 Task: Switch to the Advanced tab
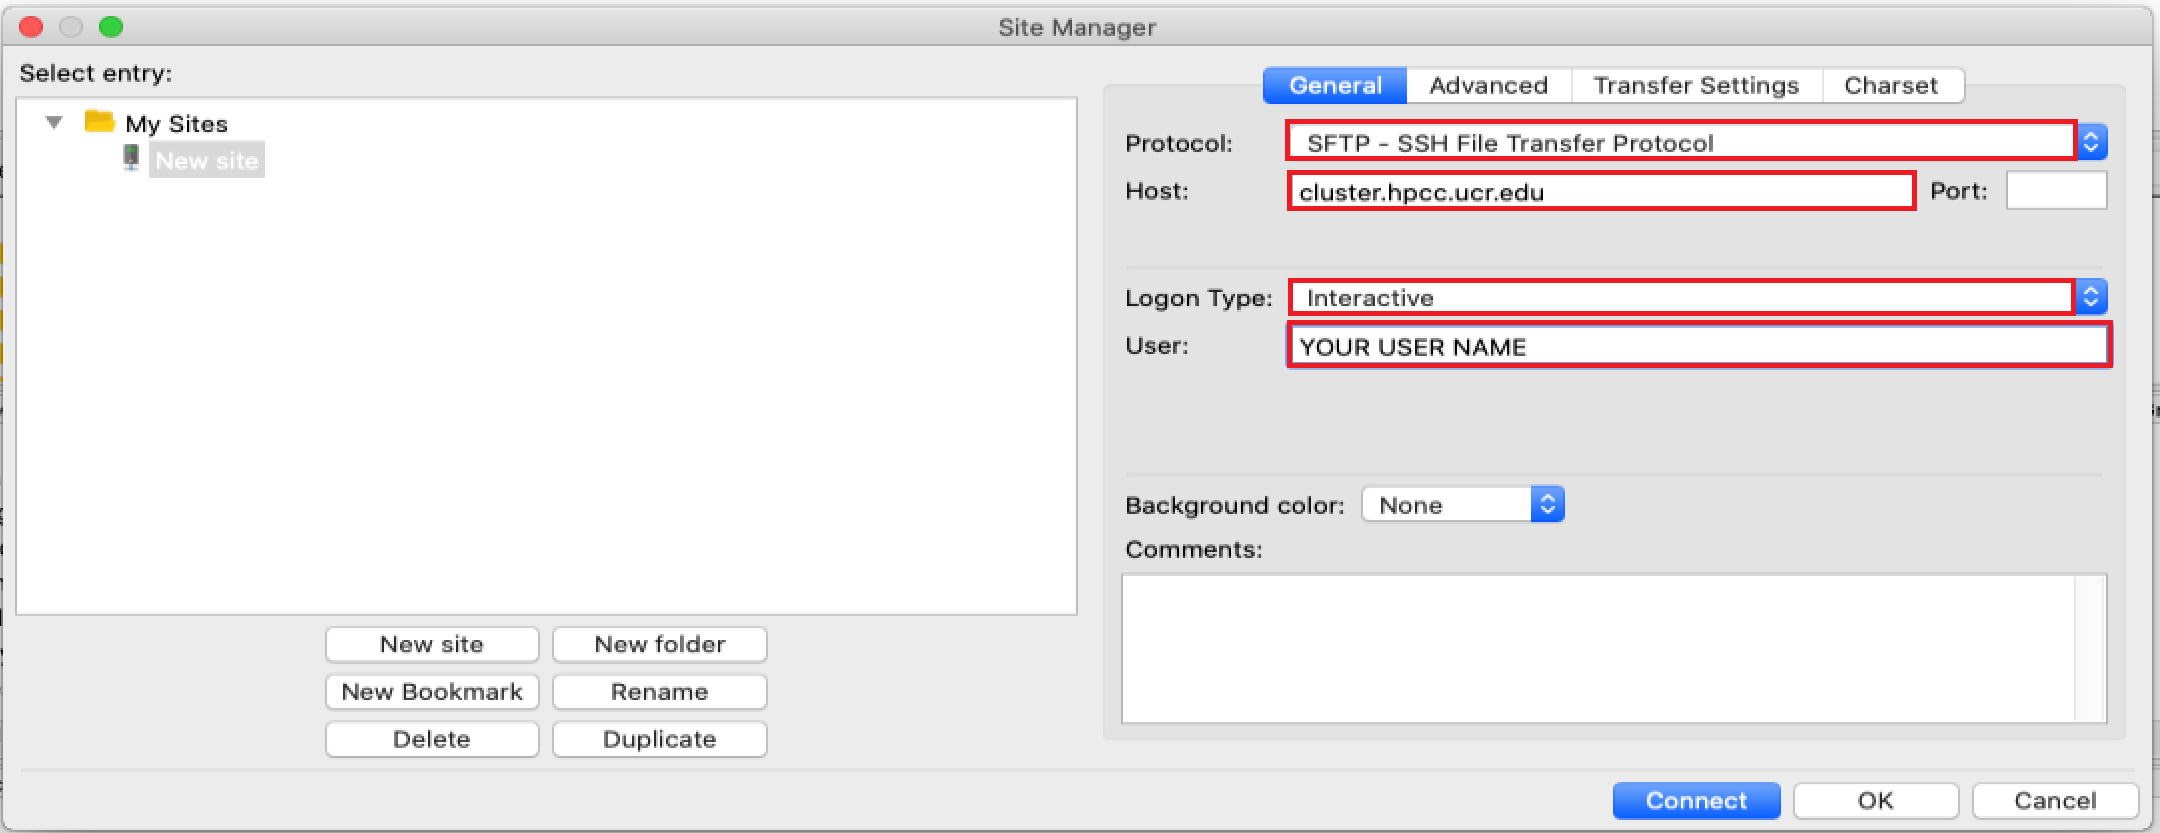(1488, 86)
